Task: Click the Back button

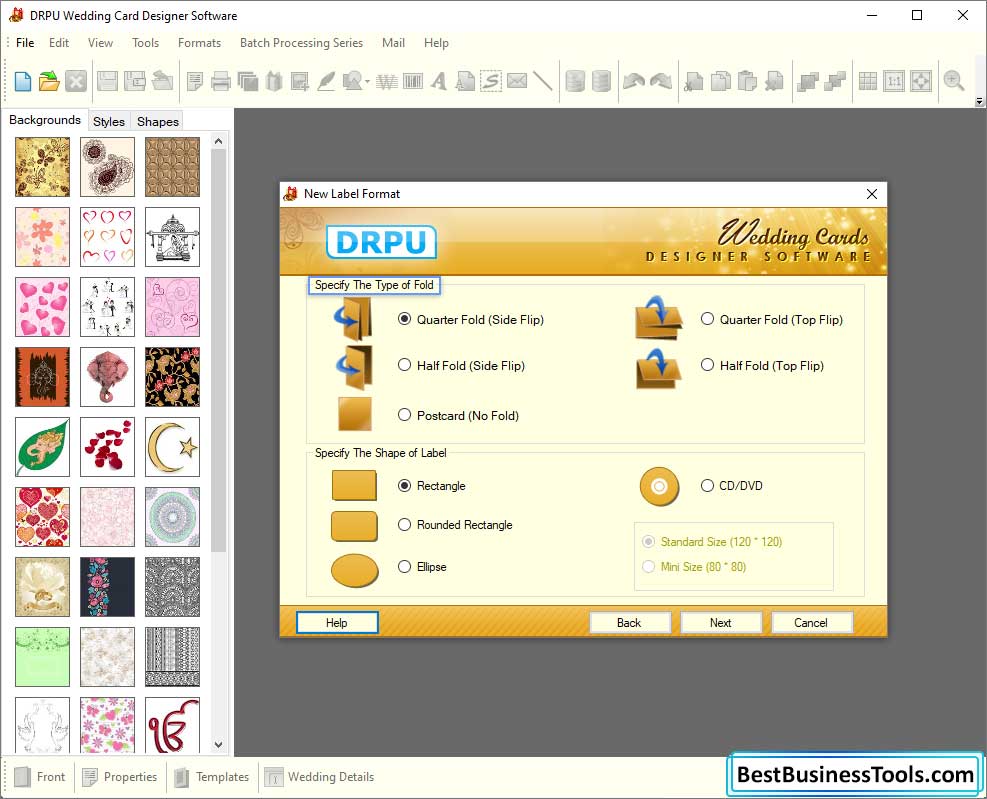Action: pyautogui.click(x=629, y=623)
